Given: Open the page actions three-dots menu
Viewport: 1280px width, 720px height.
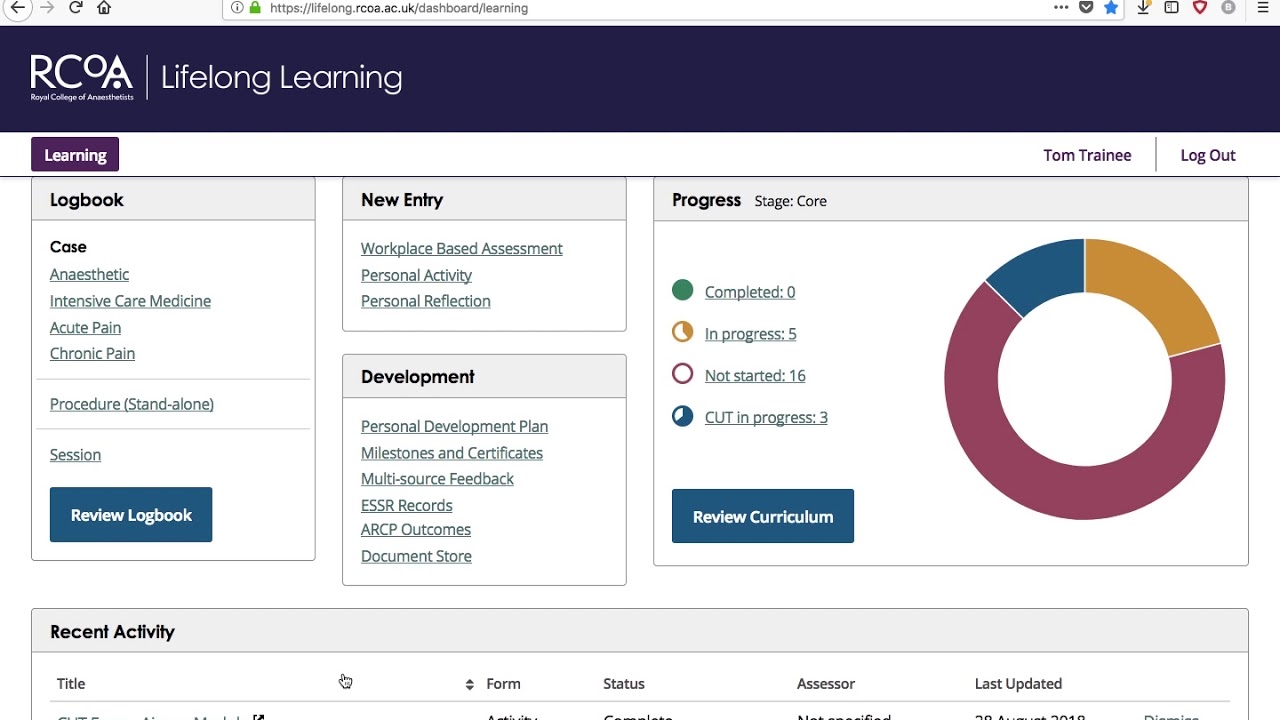Looking at the screenshot, I should (1061, 7).
